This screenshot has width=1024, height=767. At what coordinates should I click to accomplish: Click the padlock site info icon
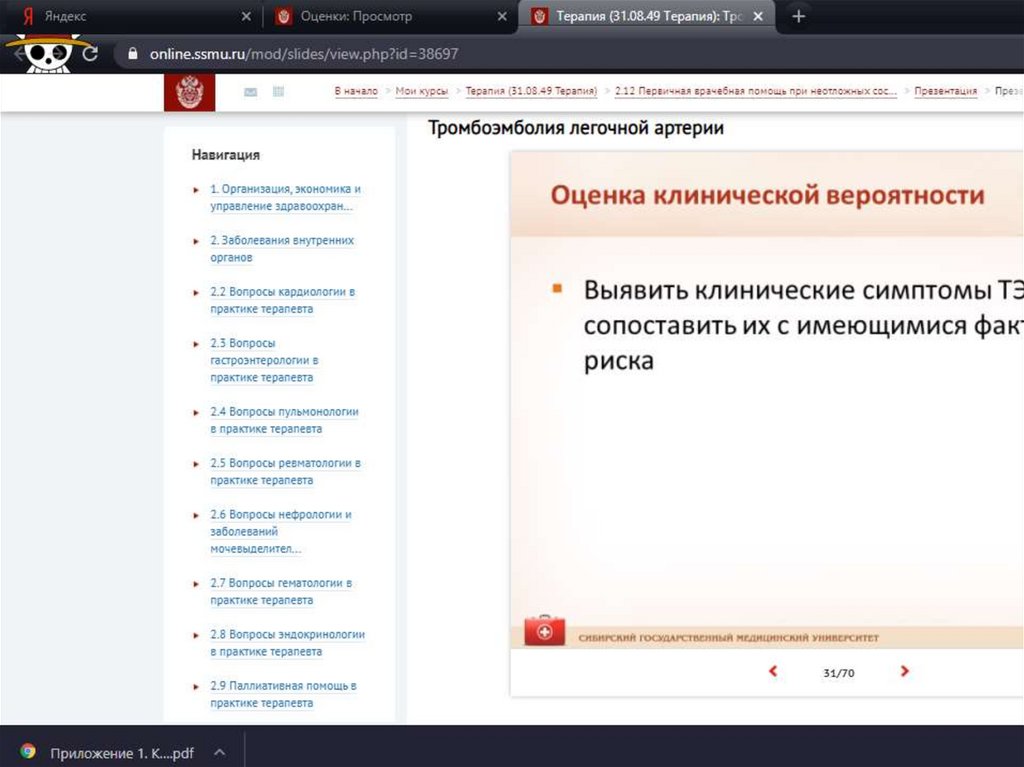point(131,54)
